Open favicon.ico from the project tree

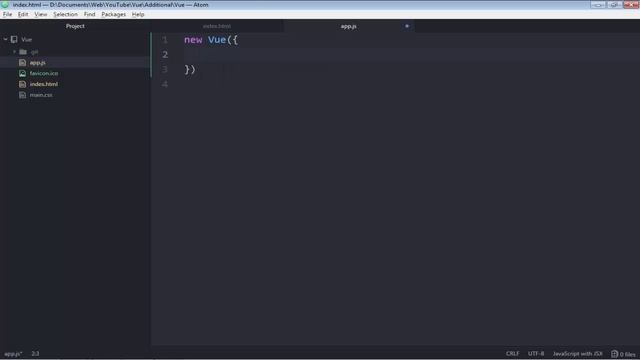[44, 73]
